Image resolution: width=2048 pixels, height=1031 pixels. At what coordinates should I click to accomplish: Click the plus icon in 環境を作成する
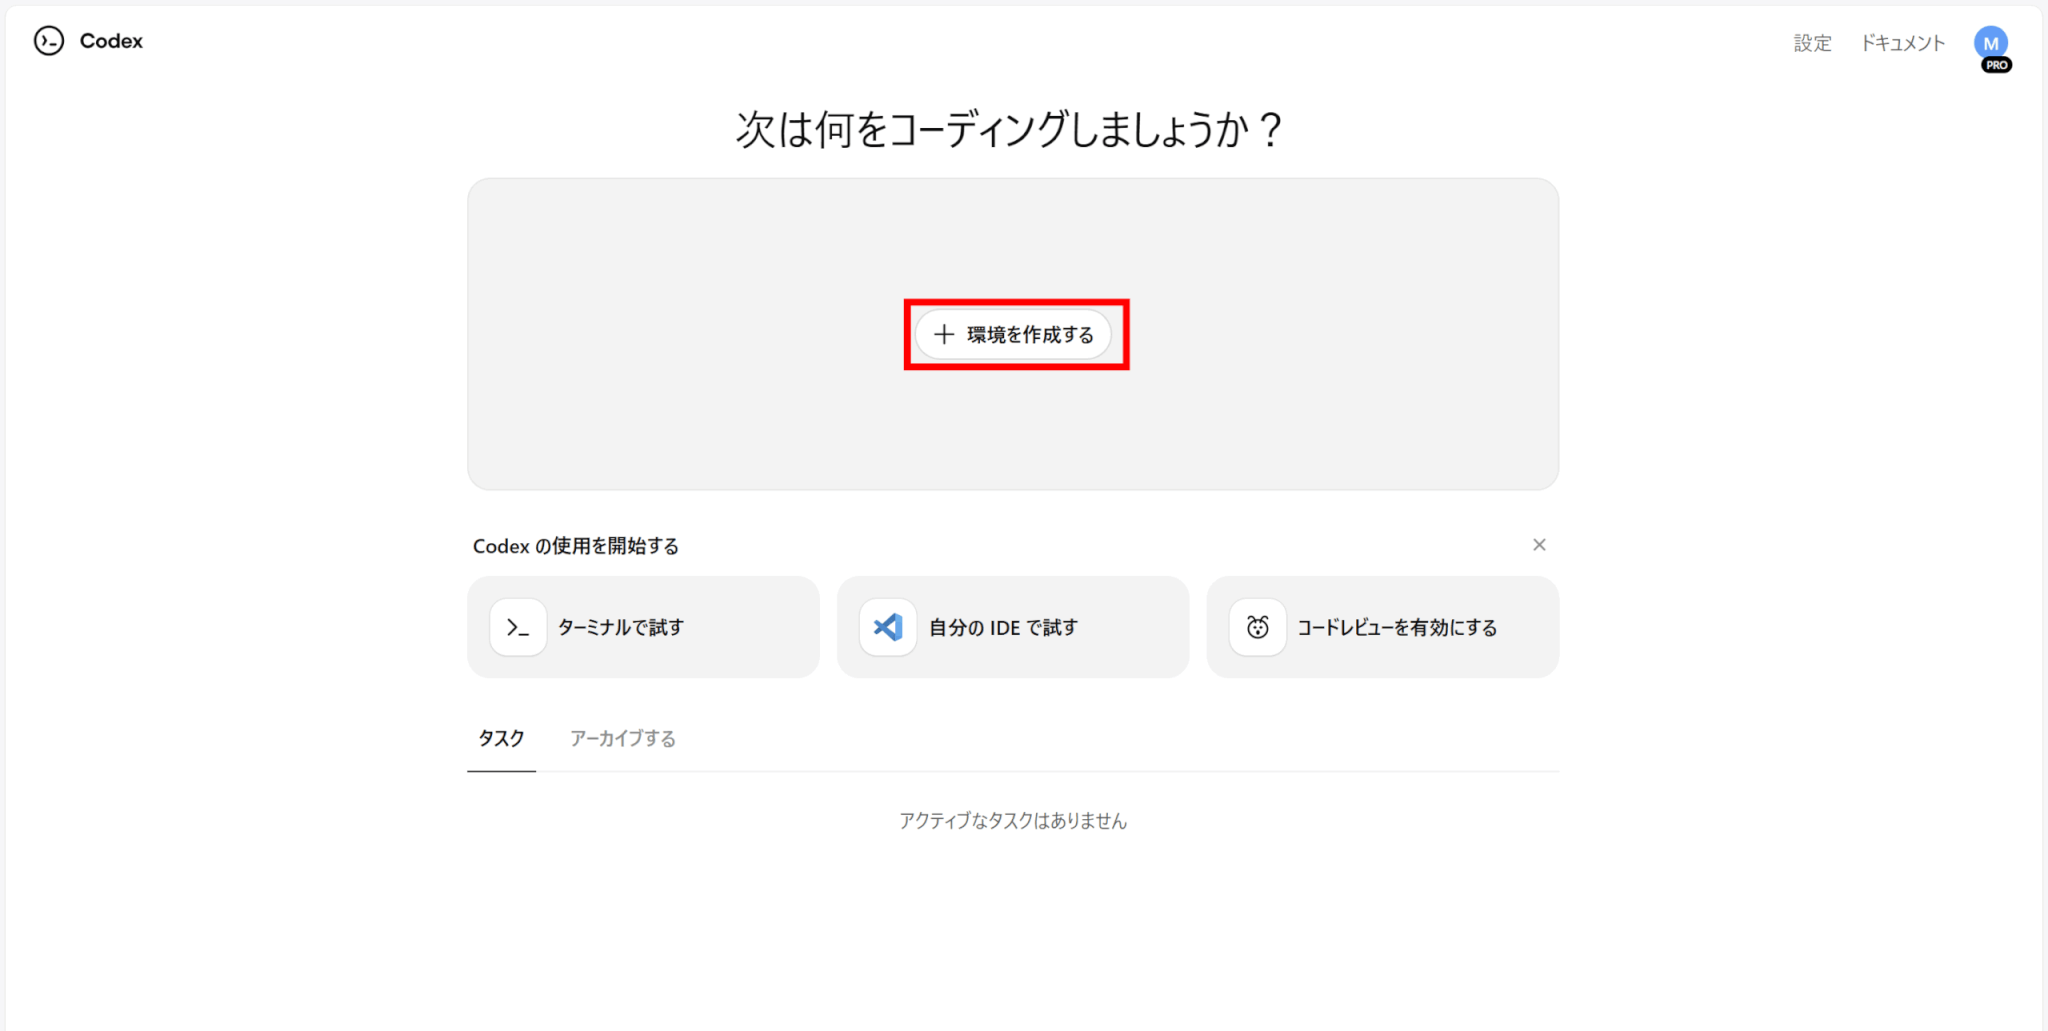pos(943,334)
